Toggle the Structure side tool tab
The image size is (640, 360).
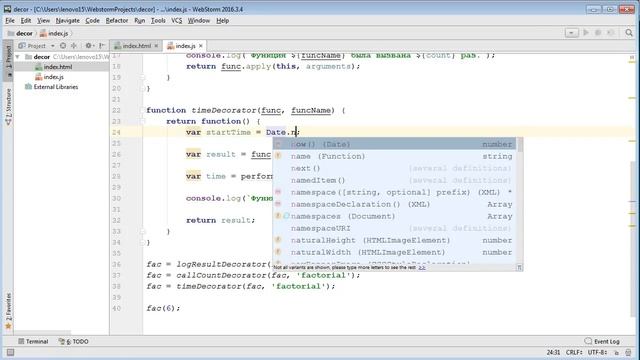(8, 106)
